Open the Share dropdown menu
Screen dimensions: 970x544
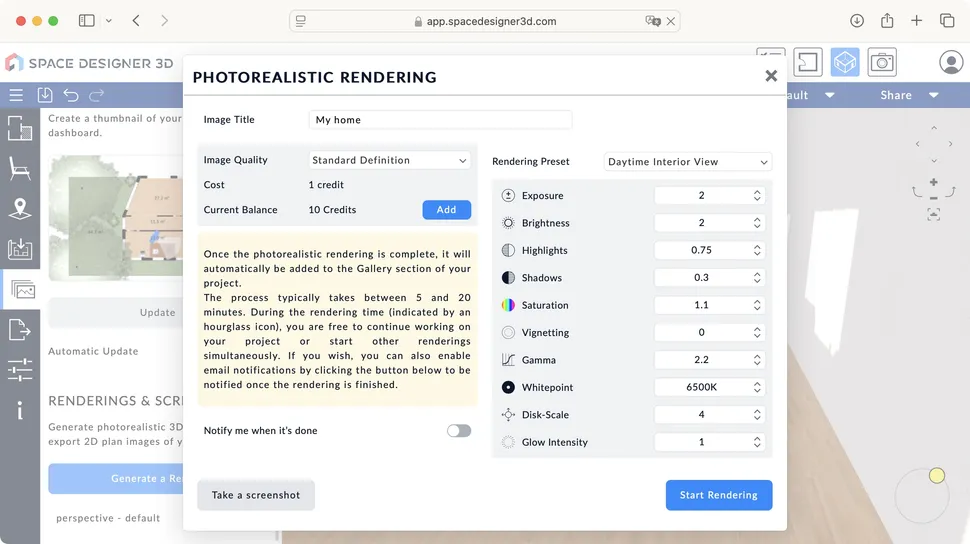pos(908,95)
